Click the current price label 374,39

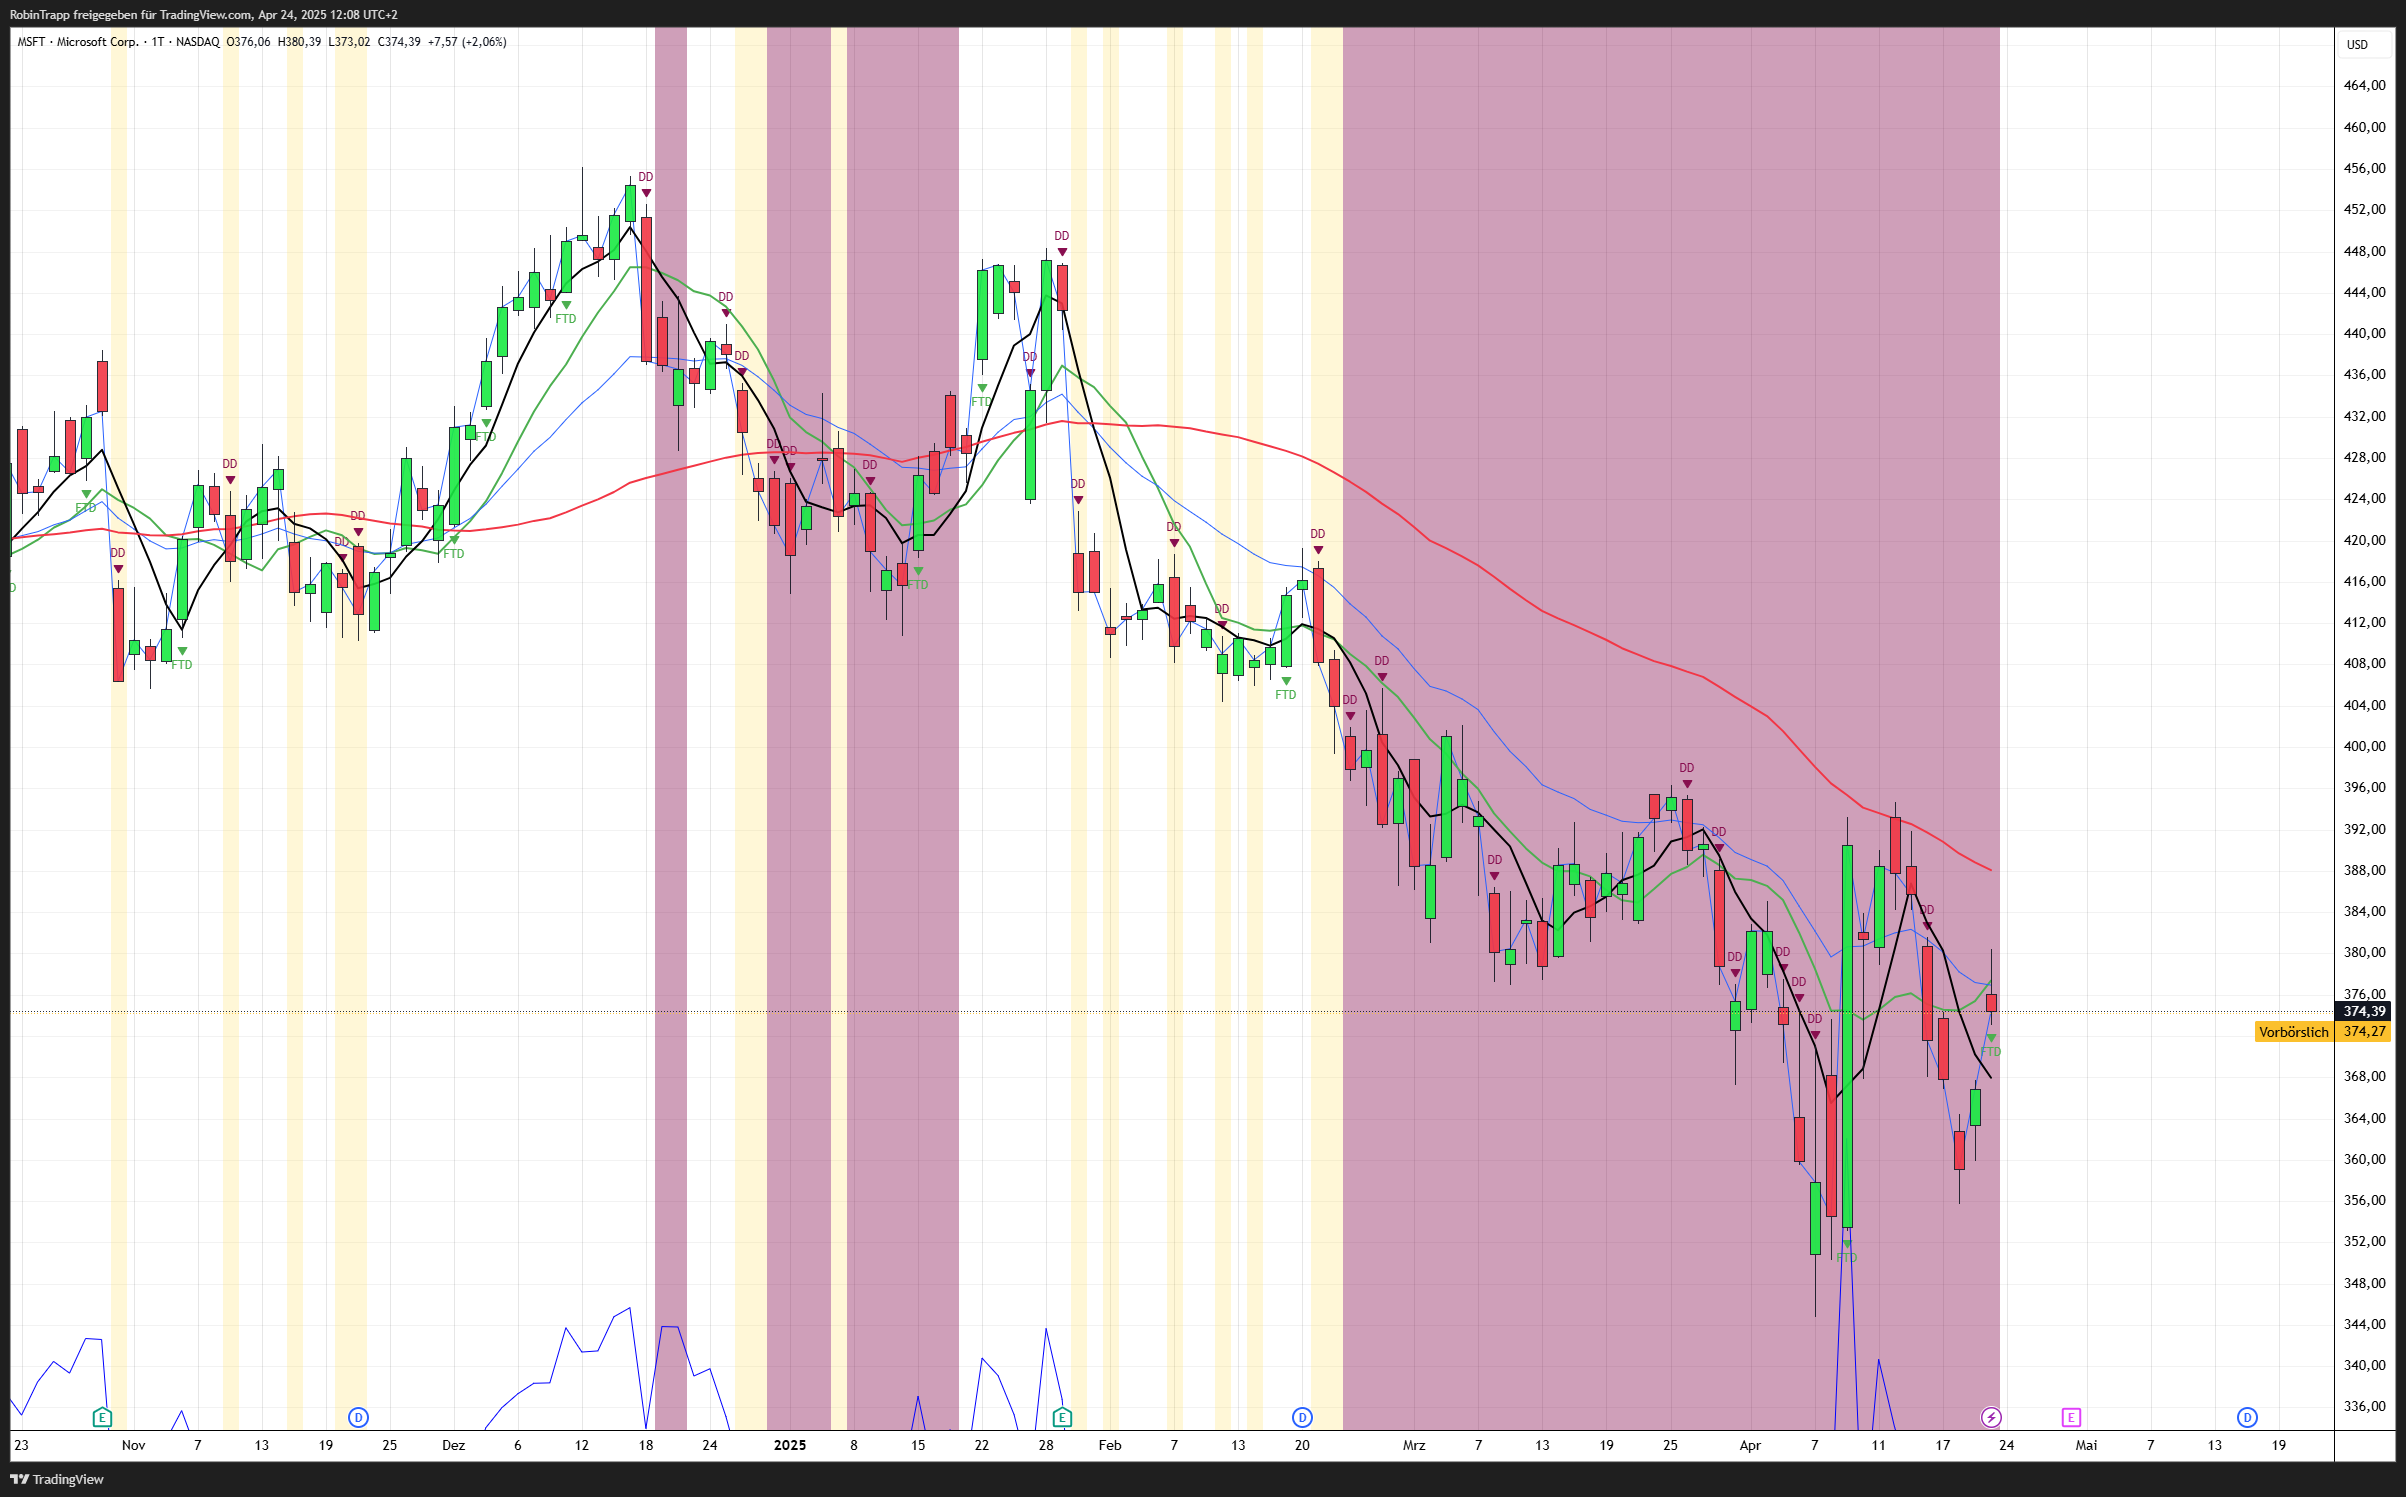pos(2364,1011)
